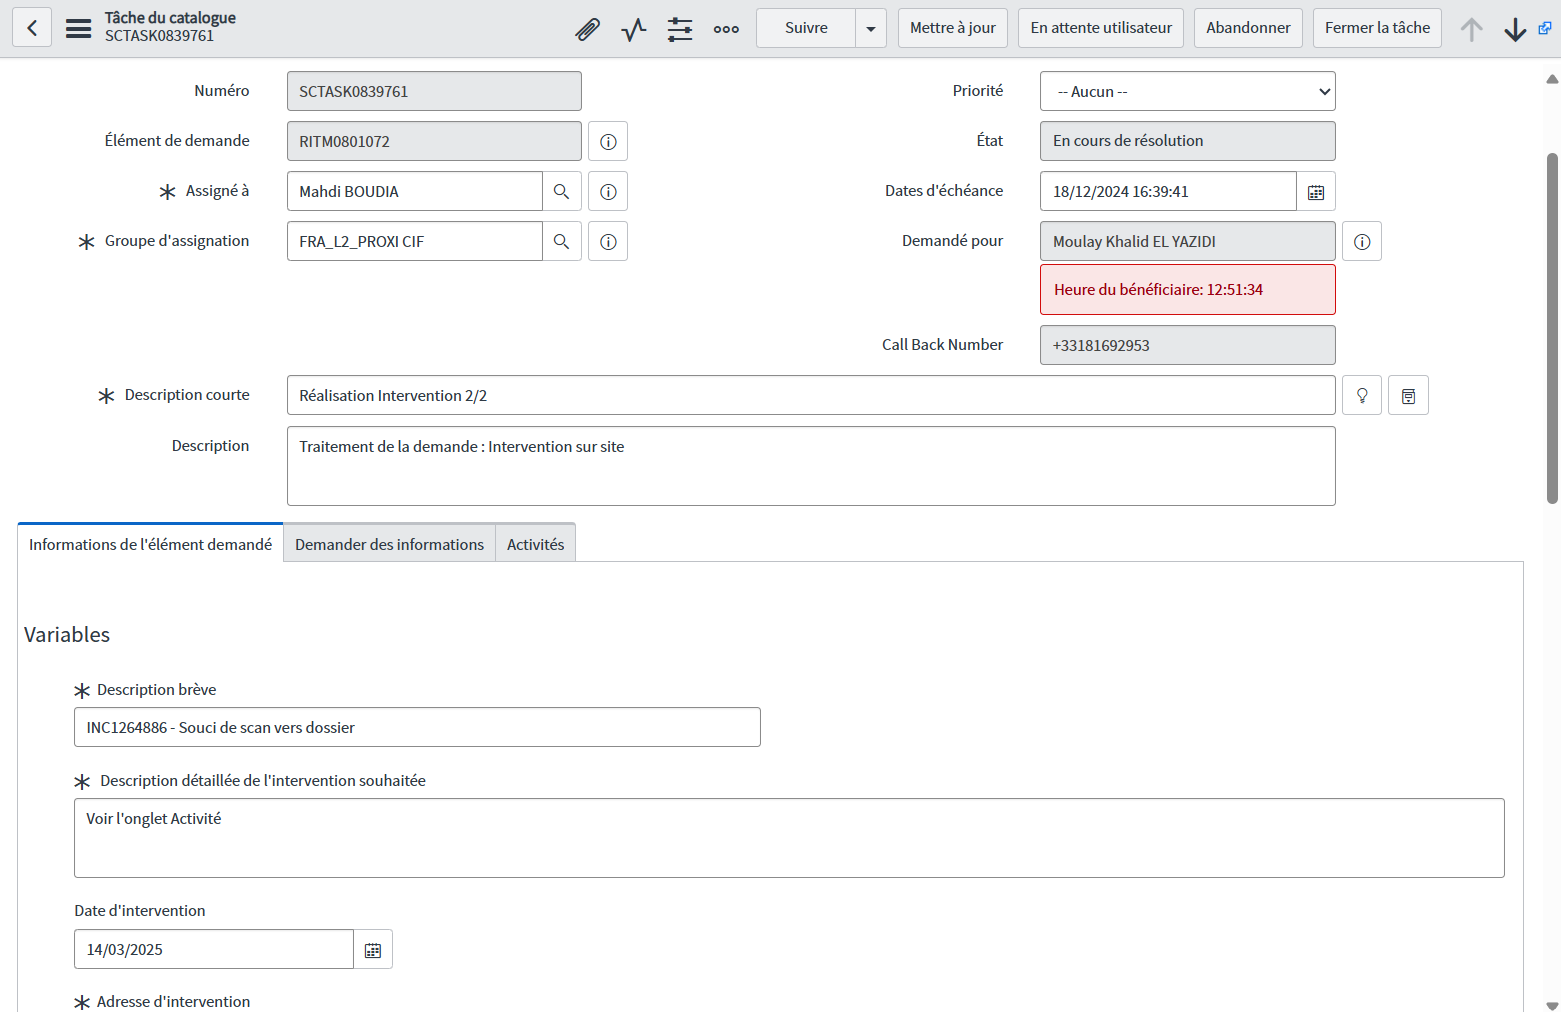
Task: Click the vertical scrollbar thumb
Action: pyautogui.click(x=1552, y=328)
